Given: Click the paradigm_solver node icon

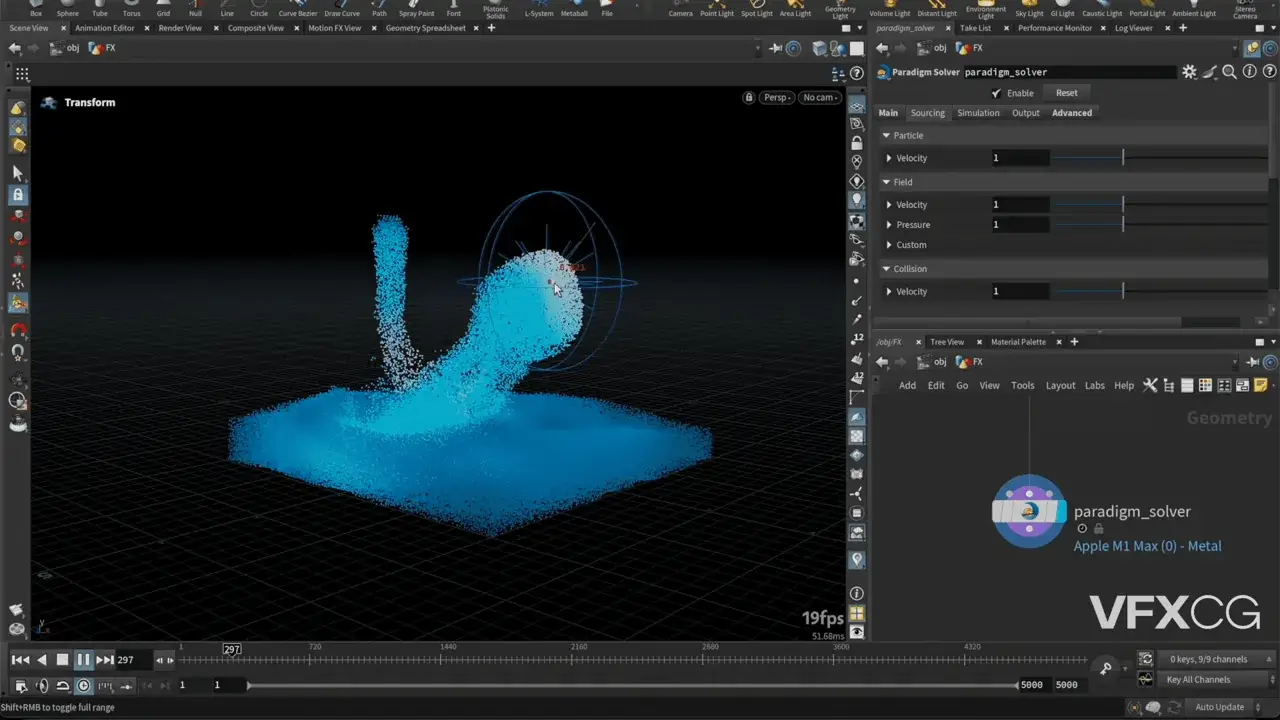Looking at the screenshot, I should coord(1029,511).
